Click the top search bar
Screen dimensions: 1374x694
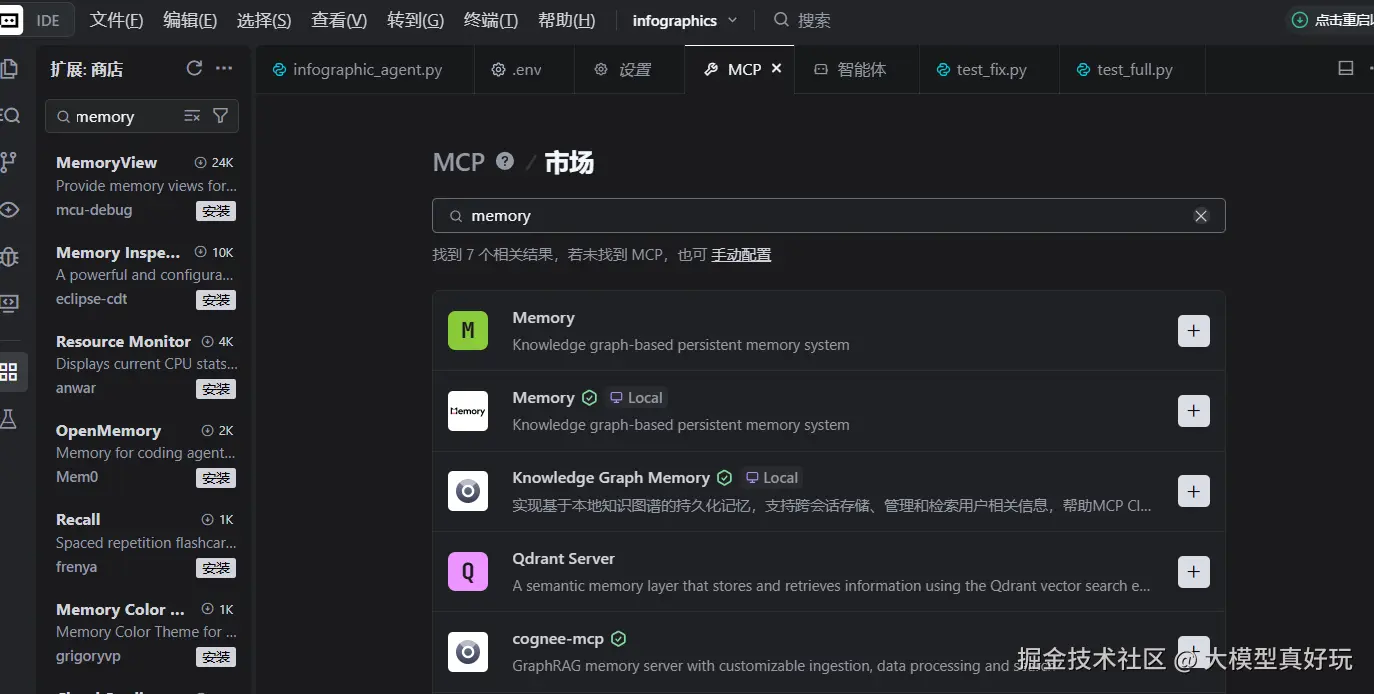(x=802, y=20)
